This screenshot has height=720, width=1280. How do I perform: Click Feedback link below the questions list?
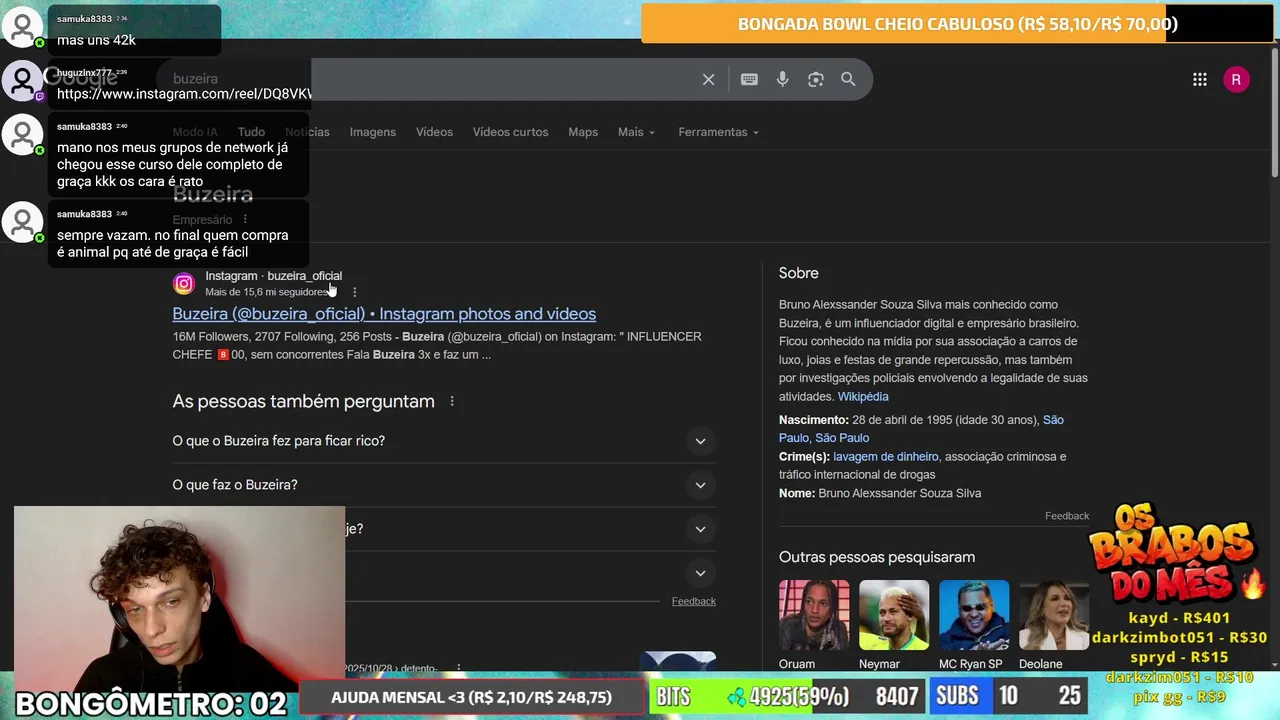point(693,601)
